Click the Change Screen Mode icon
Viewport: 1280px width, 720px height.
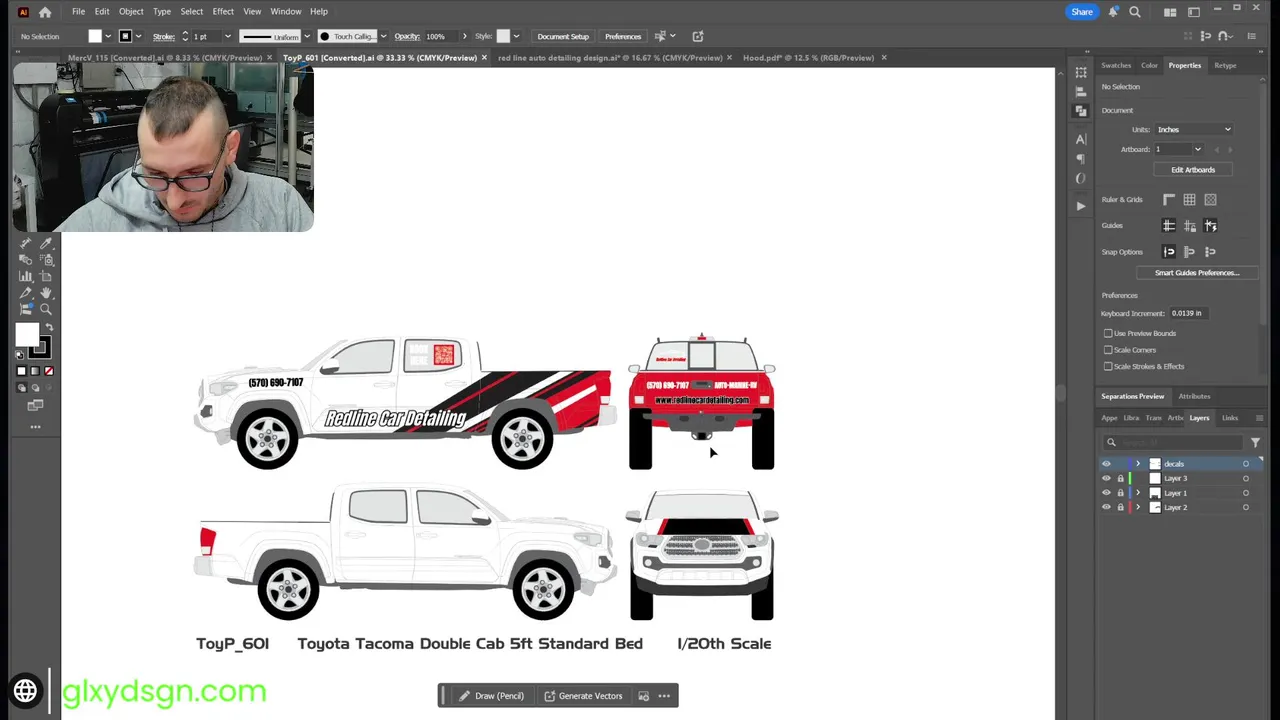35,405
